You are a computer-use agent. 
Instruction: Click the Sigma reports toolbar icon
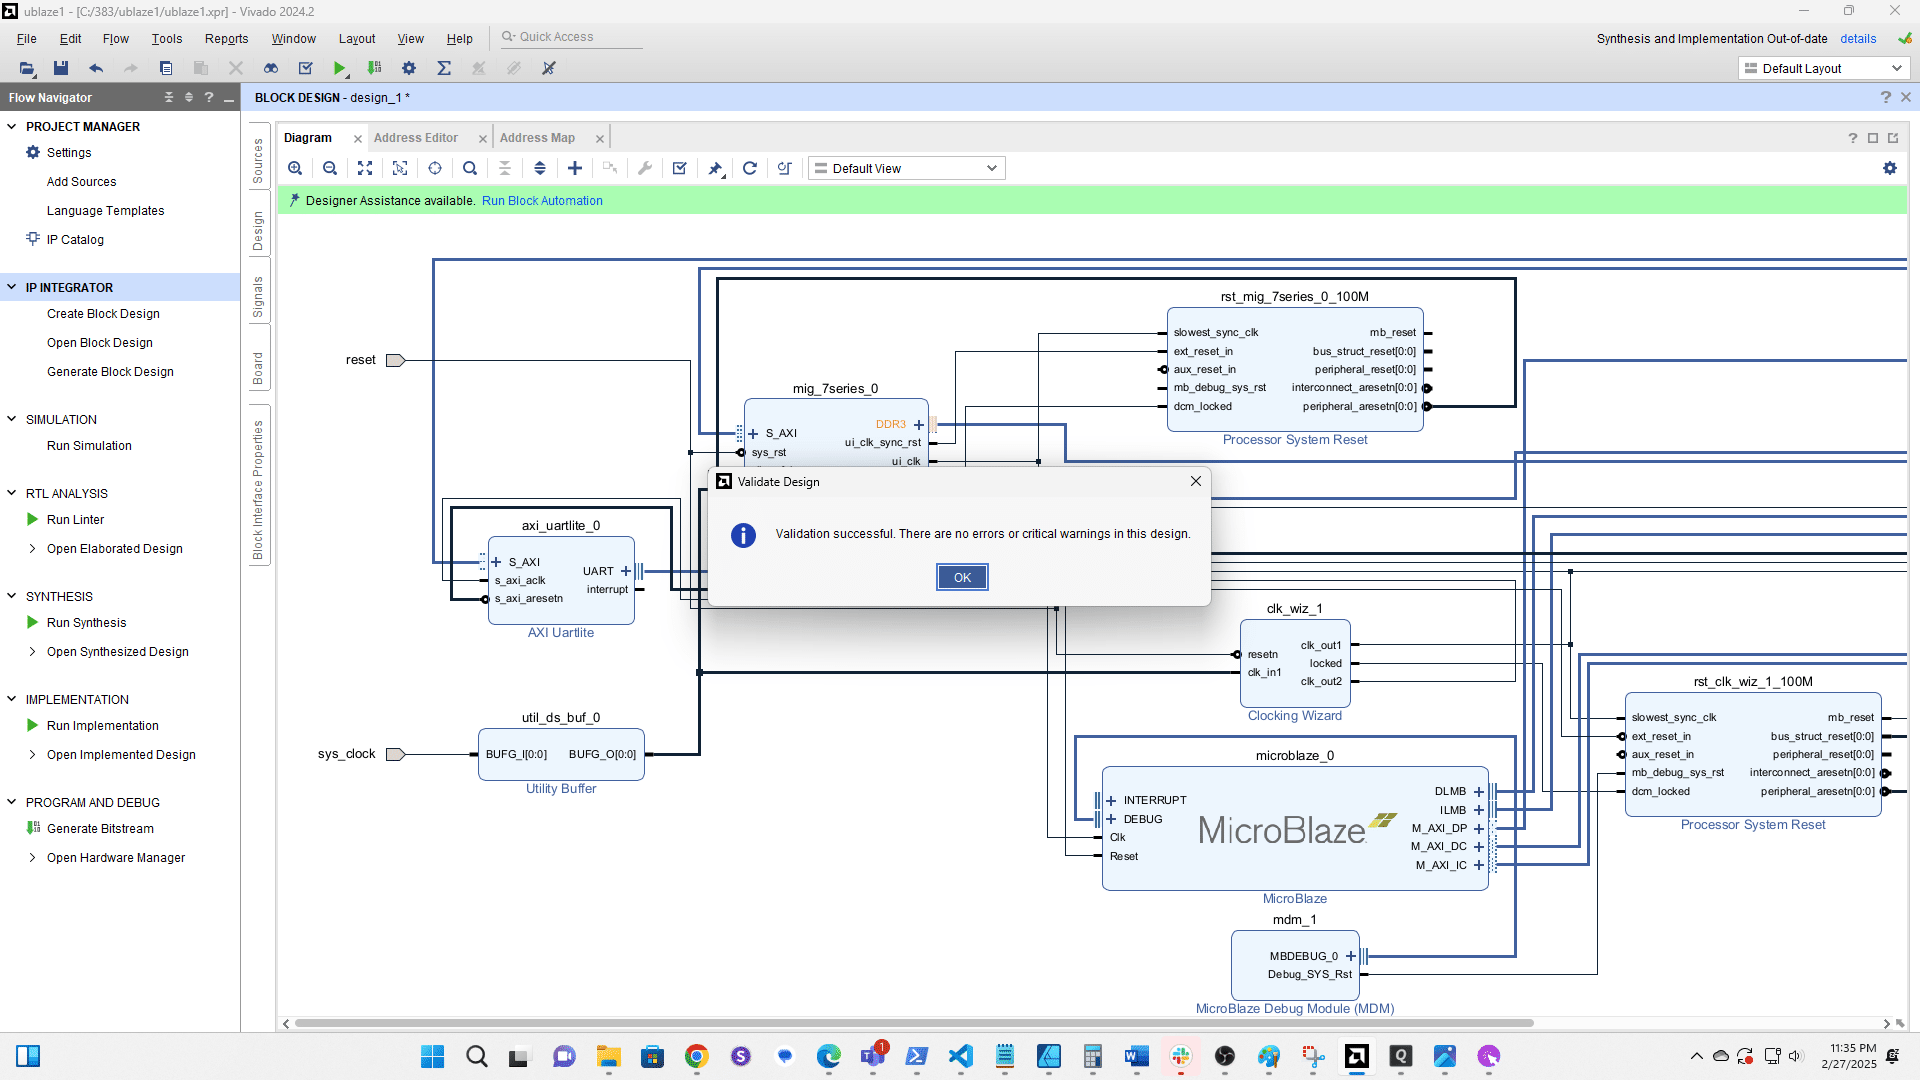point(444,68)
